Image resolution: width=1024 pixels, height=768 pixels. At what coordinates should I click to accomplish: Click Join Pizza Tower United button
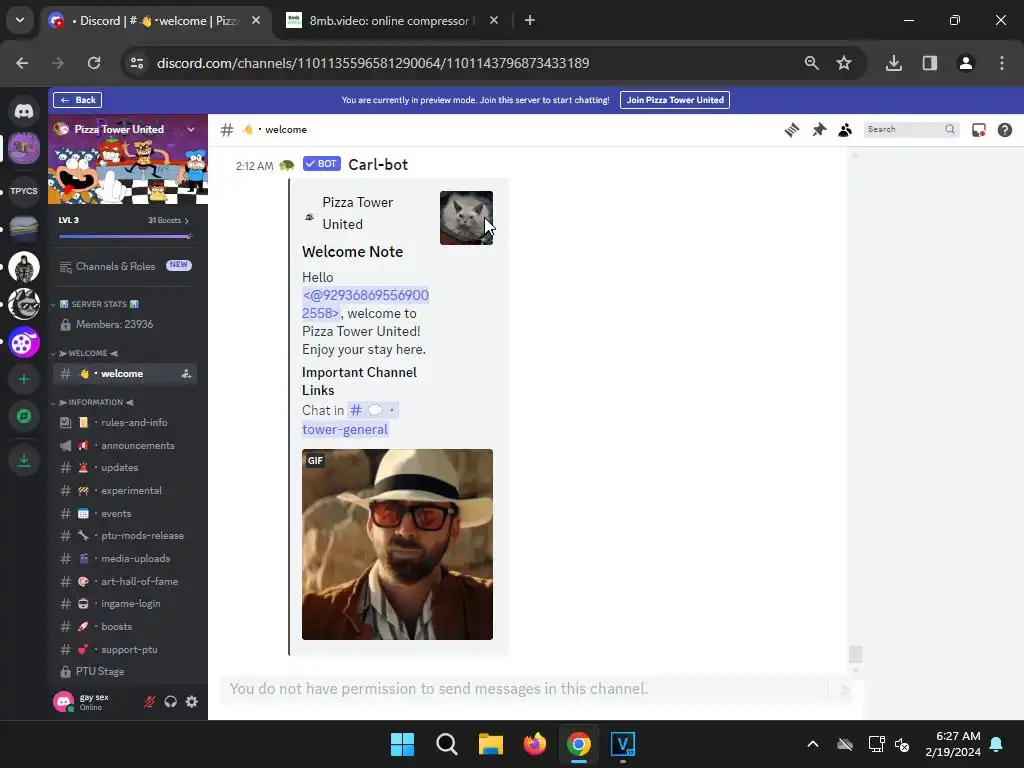point(675,100)
